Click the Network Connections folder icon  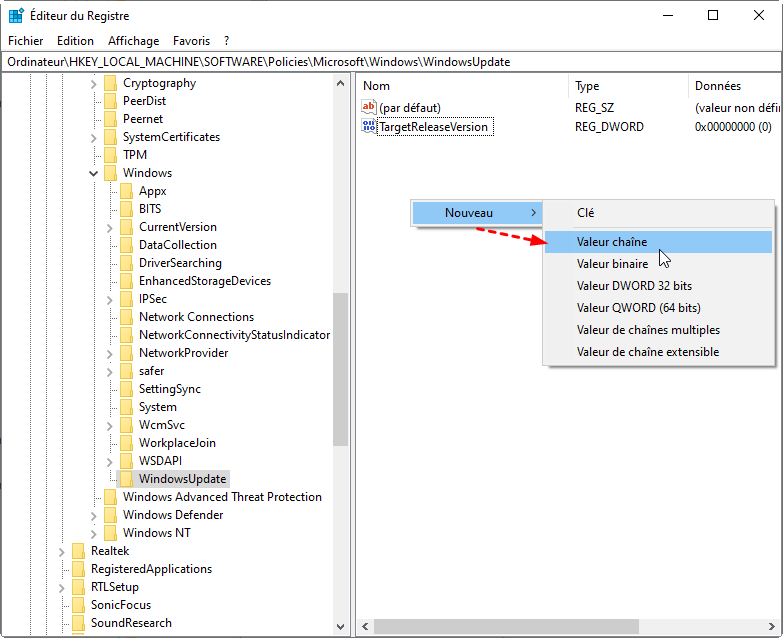tap(126, 317)
